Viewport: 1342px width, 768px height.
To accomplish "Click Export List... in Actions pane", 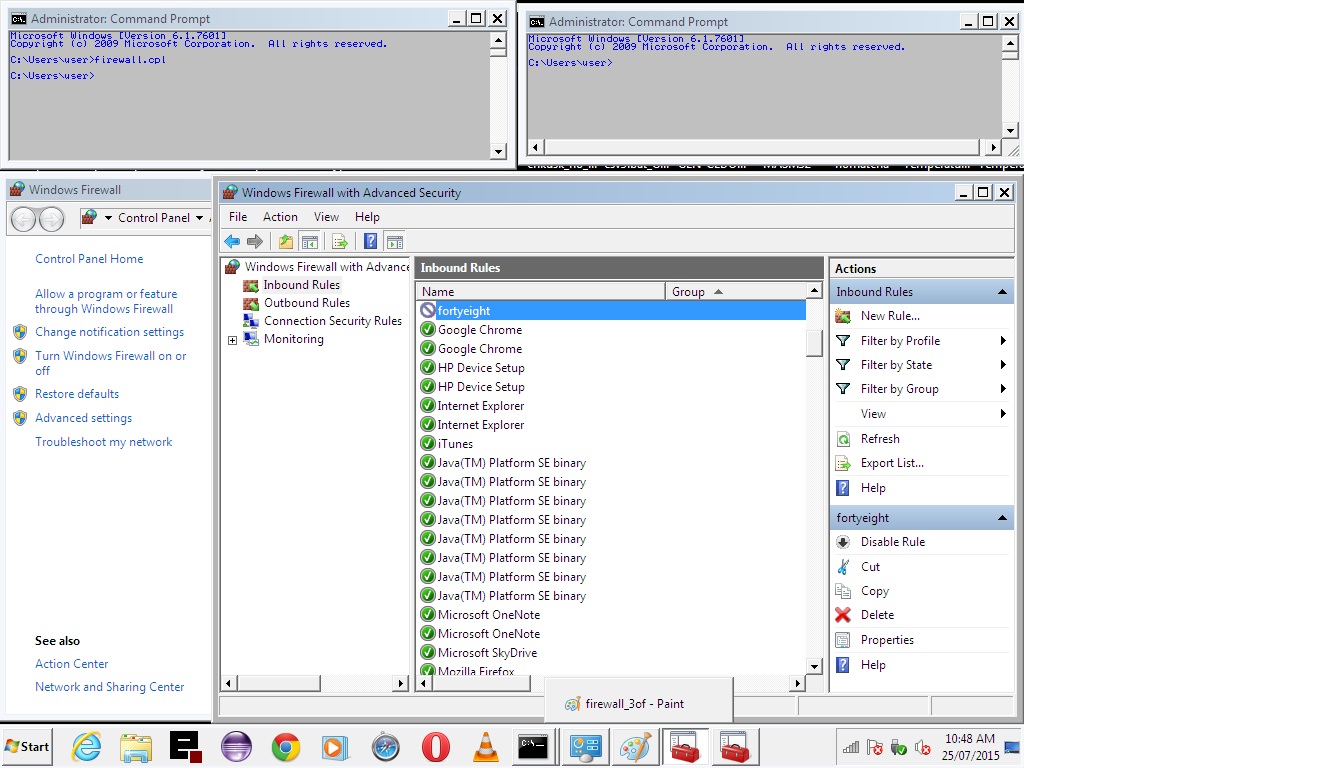I will pos(892,463).
